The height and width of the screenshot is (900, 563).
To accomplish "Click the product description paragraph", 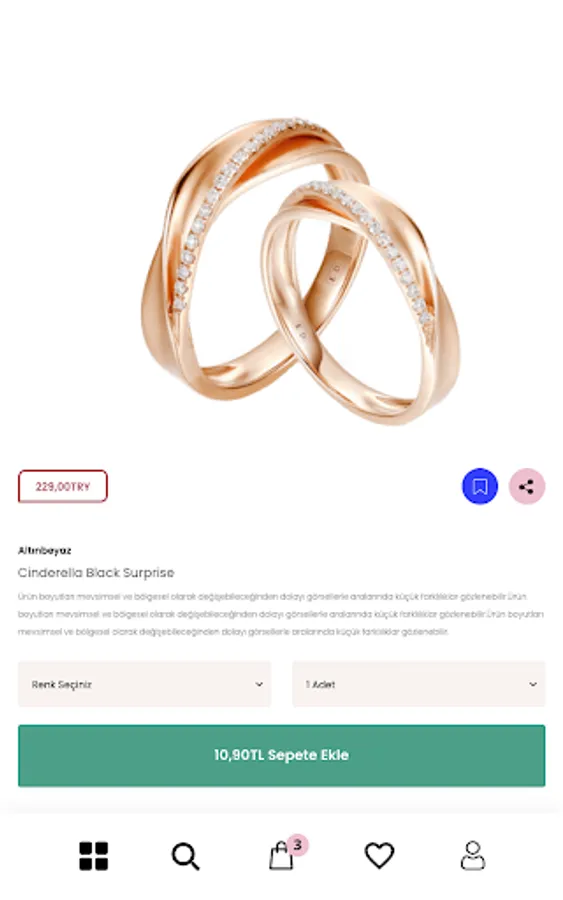I will coord(281,614).
